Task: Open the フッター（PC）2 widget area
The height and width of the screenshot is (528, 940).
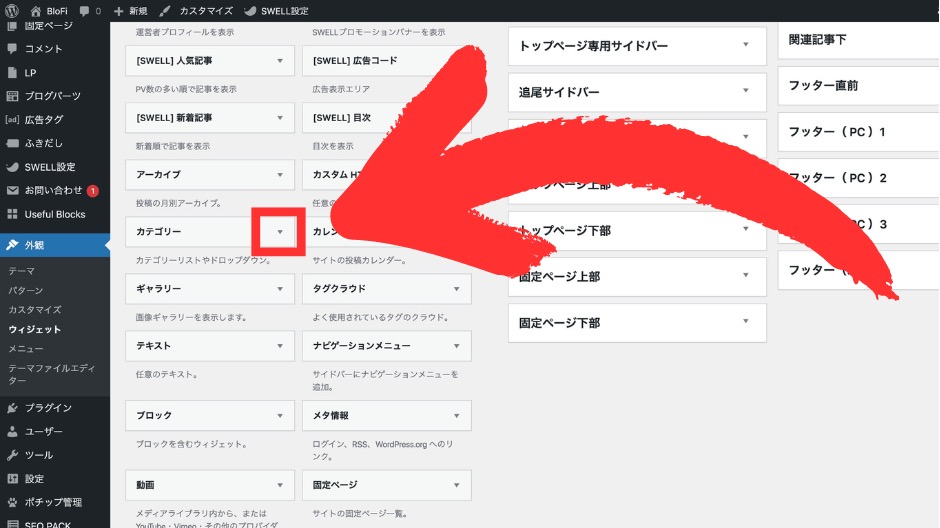Action: pos(858,177)
